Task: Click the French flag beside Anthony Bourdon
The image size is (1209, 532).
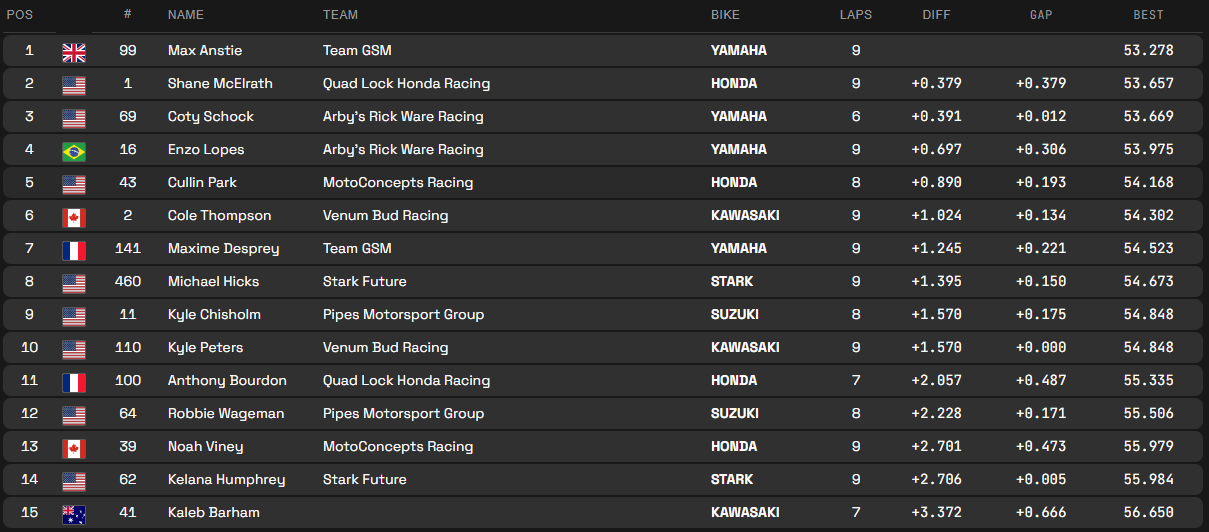Action: [x=74, y=381]
